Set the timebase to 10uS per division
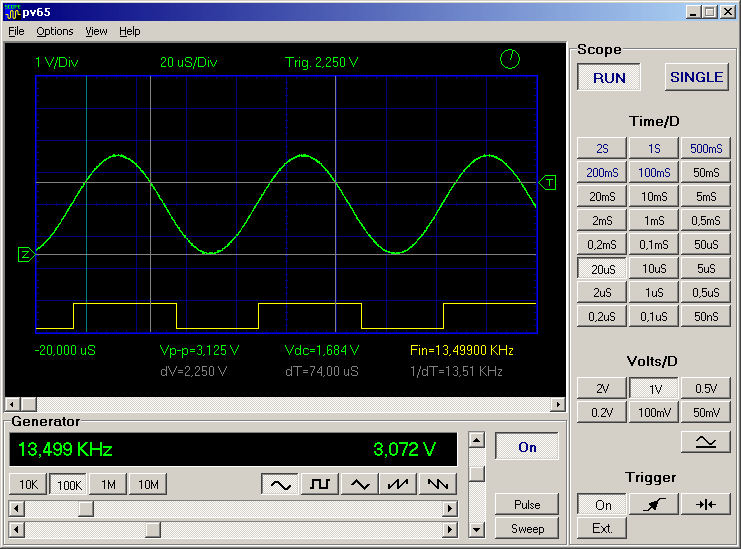 654,268
